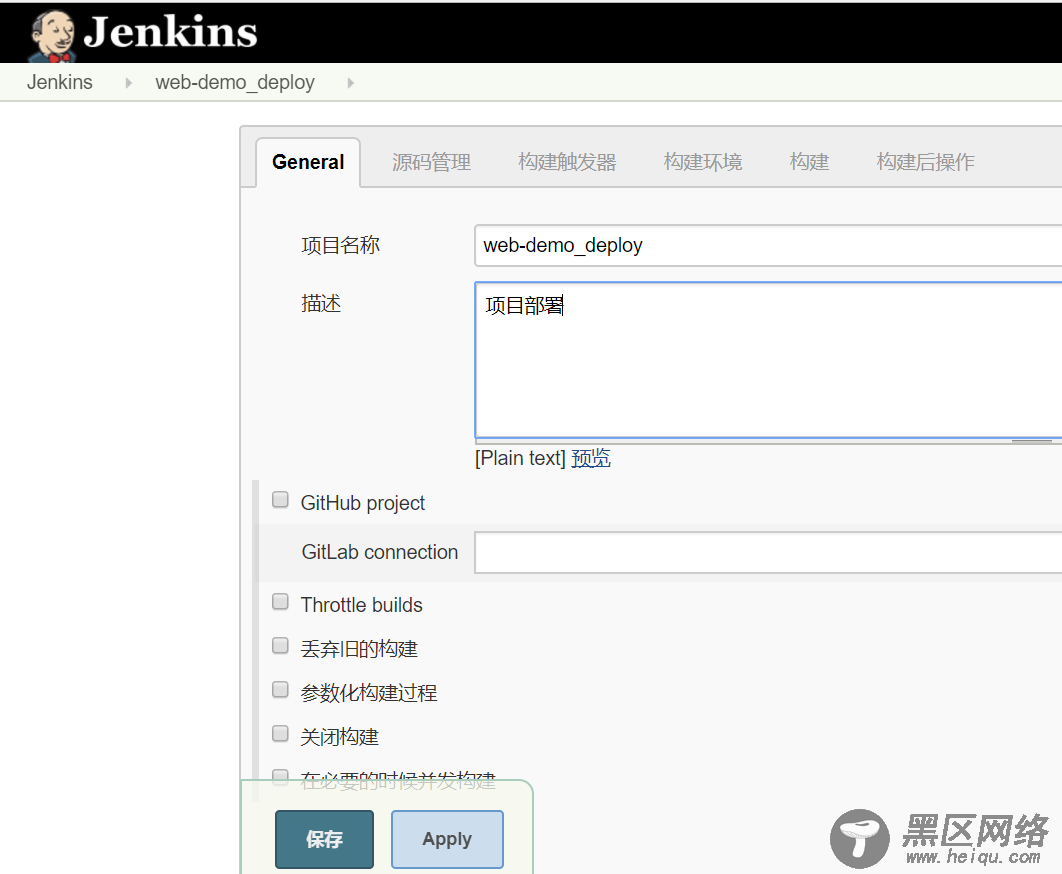The image size is (1062, 874).
Task: Click the 描述 label text
Action: 321,304
